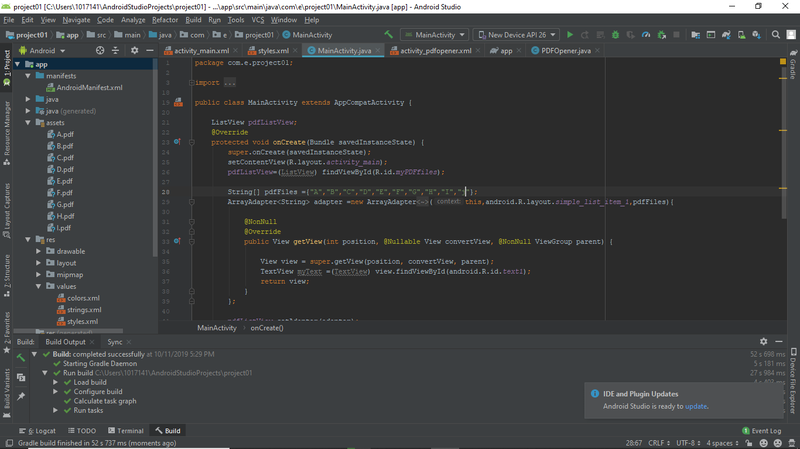Click the update link in the notification

click(x=696, y=407)
